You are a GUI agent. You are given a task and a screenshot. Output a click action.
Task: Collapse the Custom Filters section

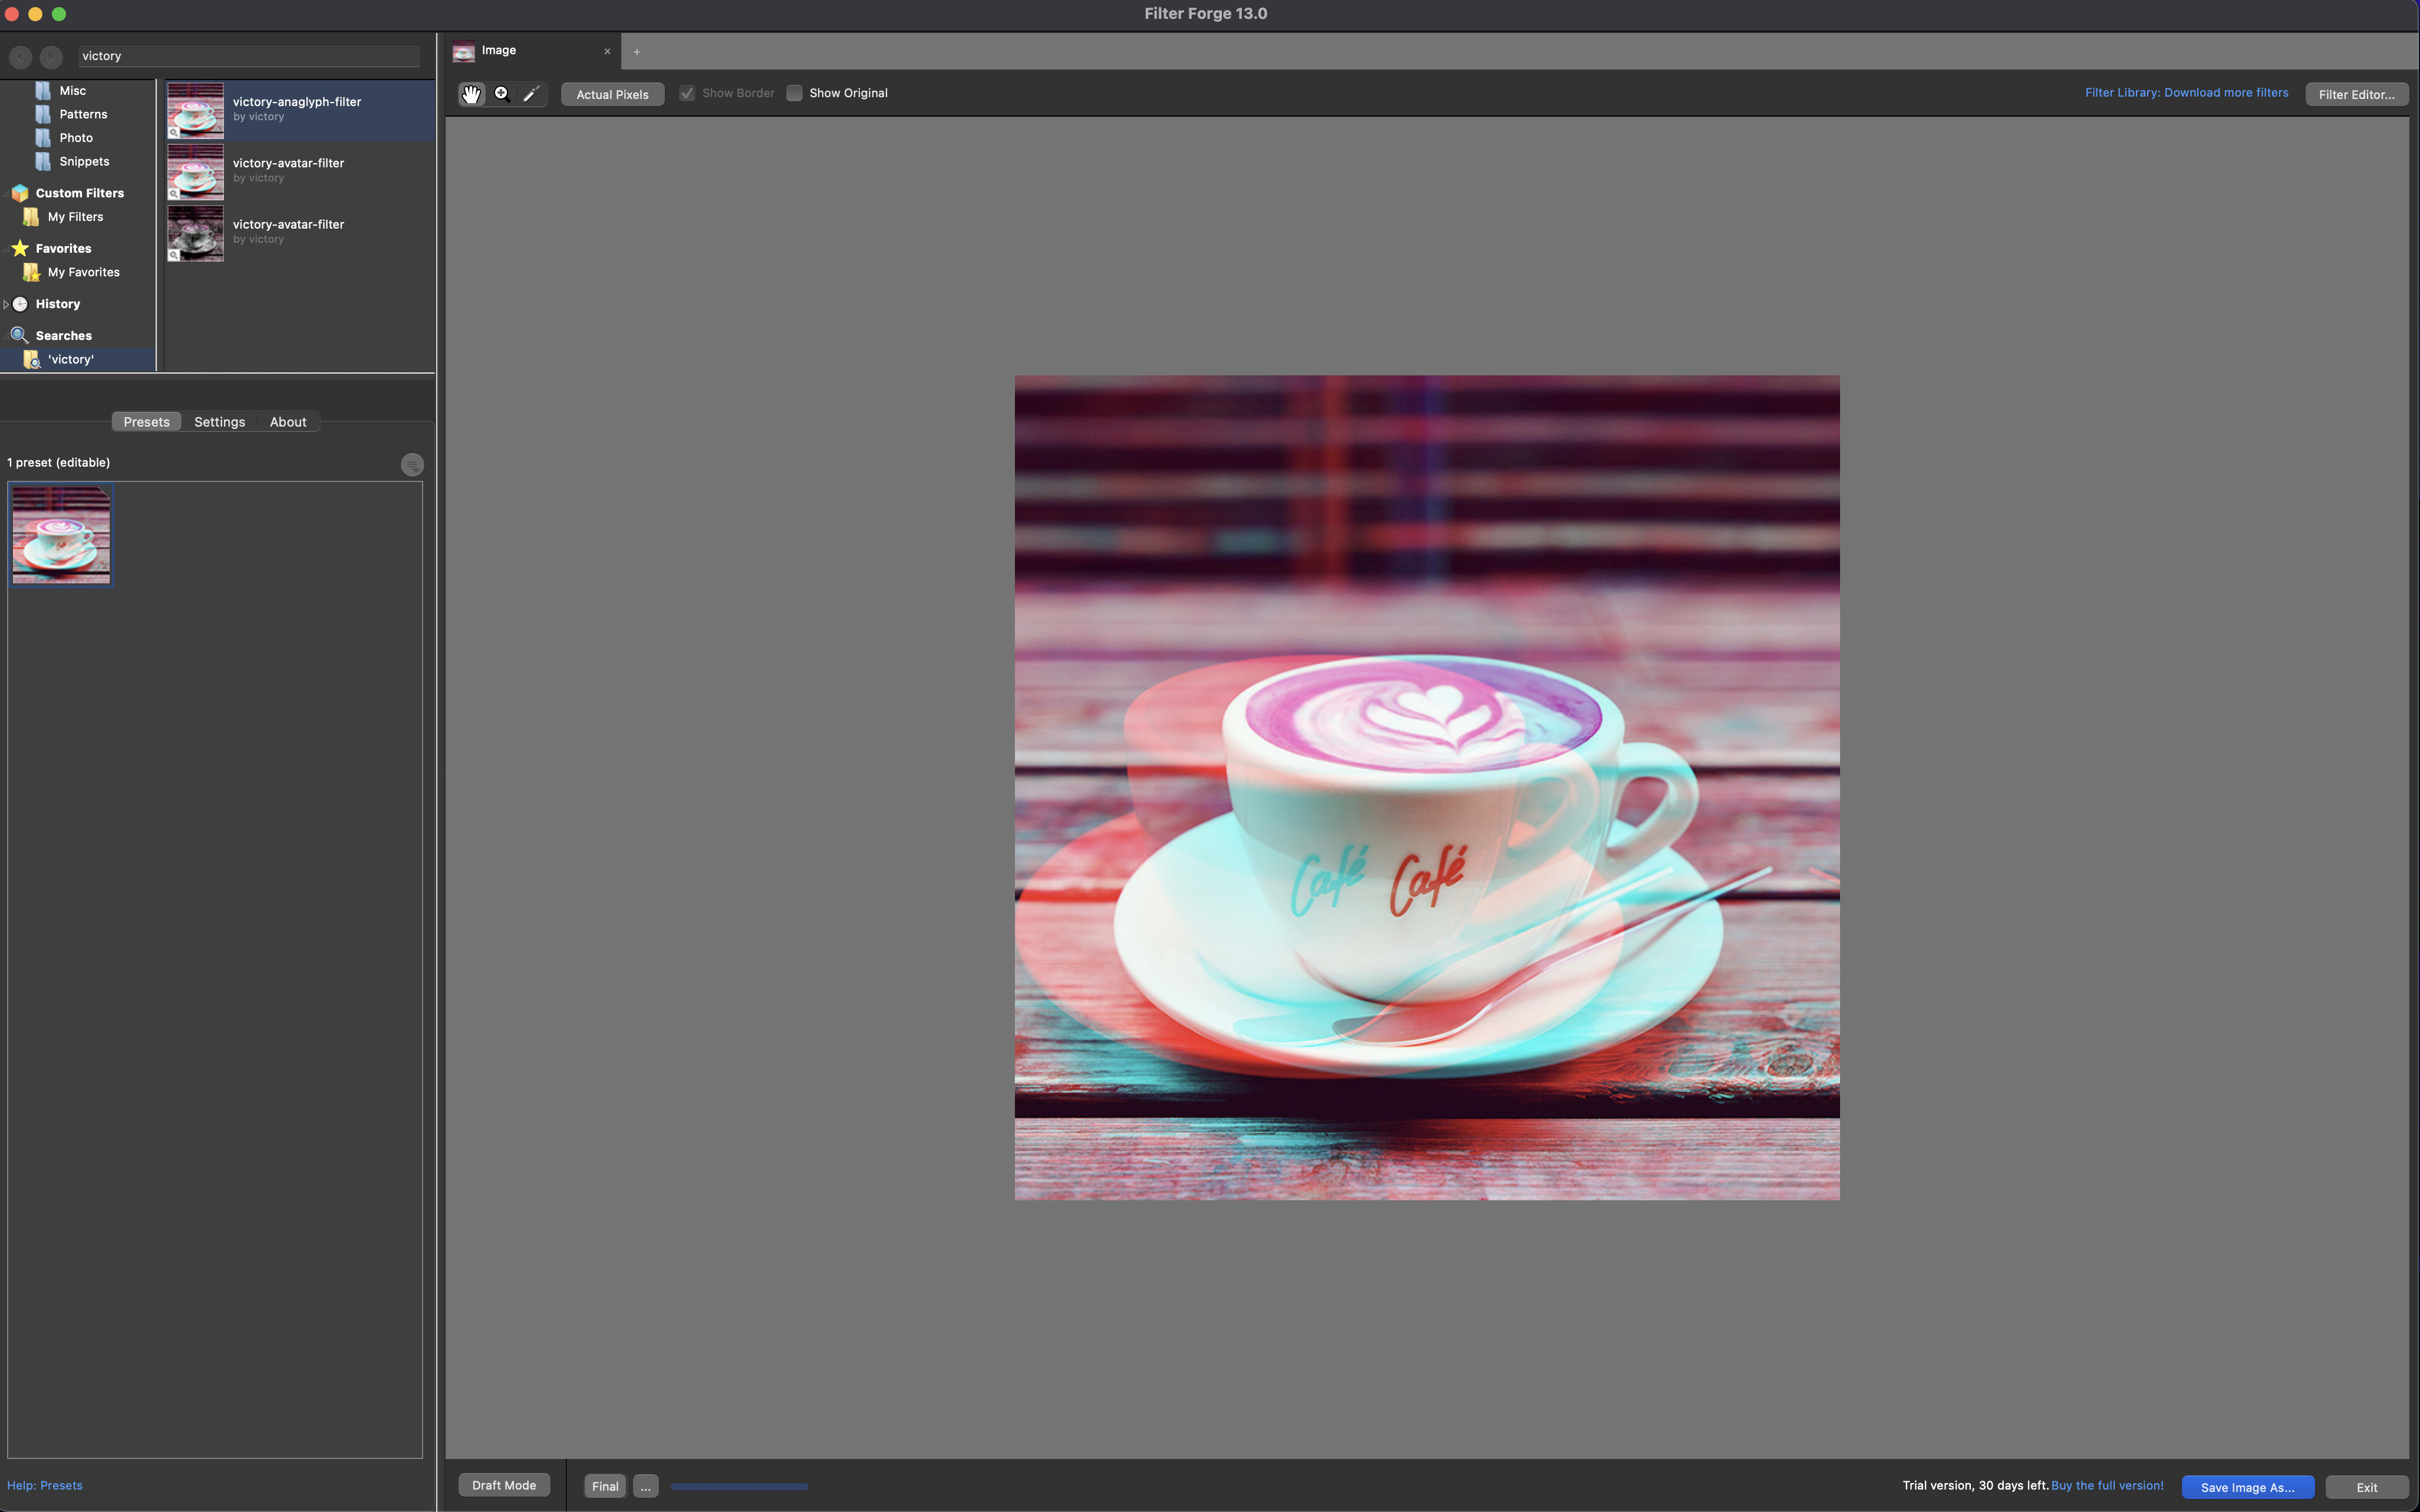coord(6,193)
